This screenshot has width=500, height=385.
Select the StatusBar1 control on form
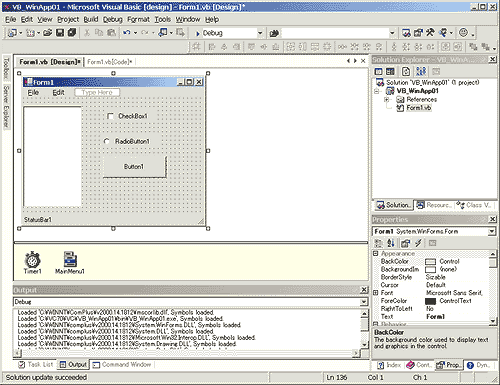114,220
